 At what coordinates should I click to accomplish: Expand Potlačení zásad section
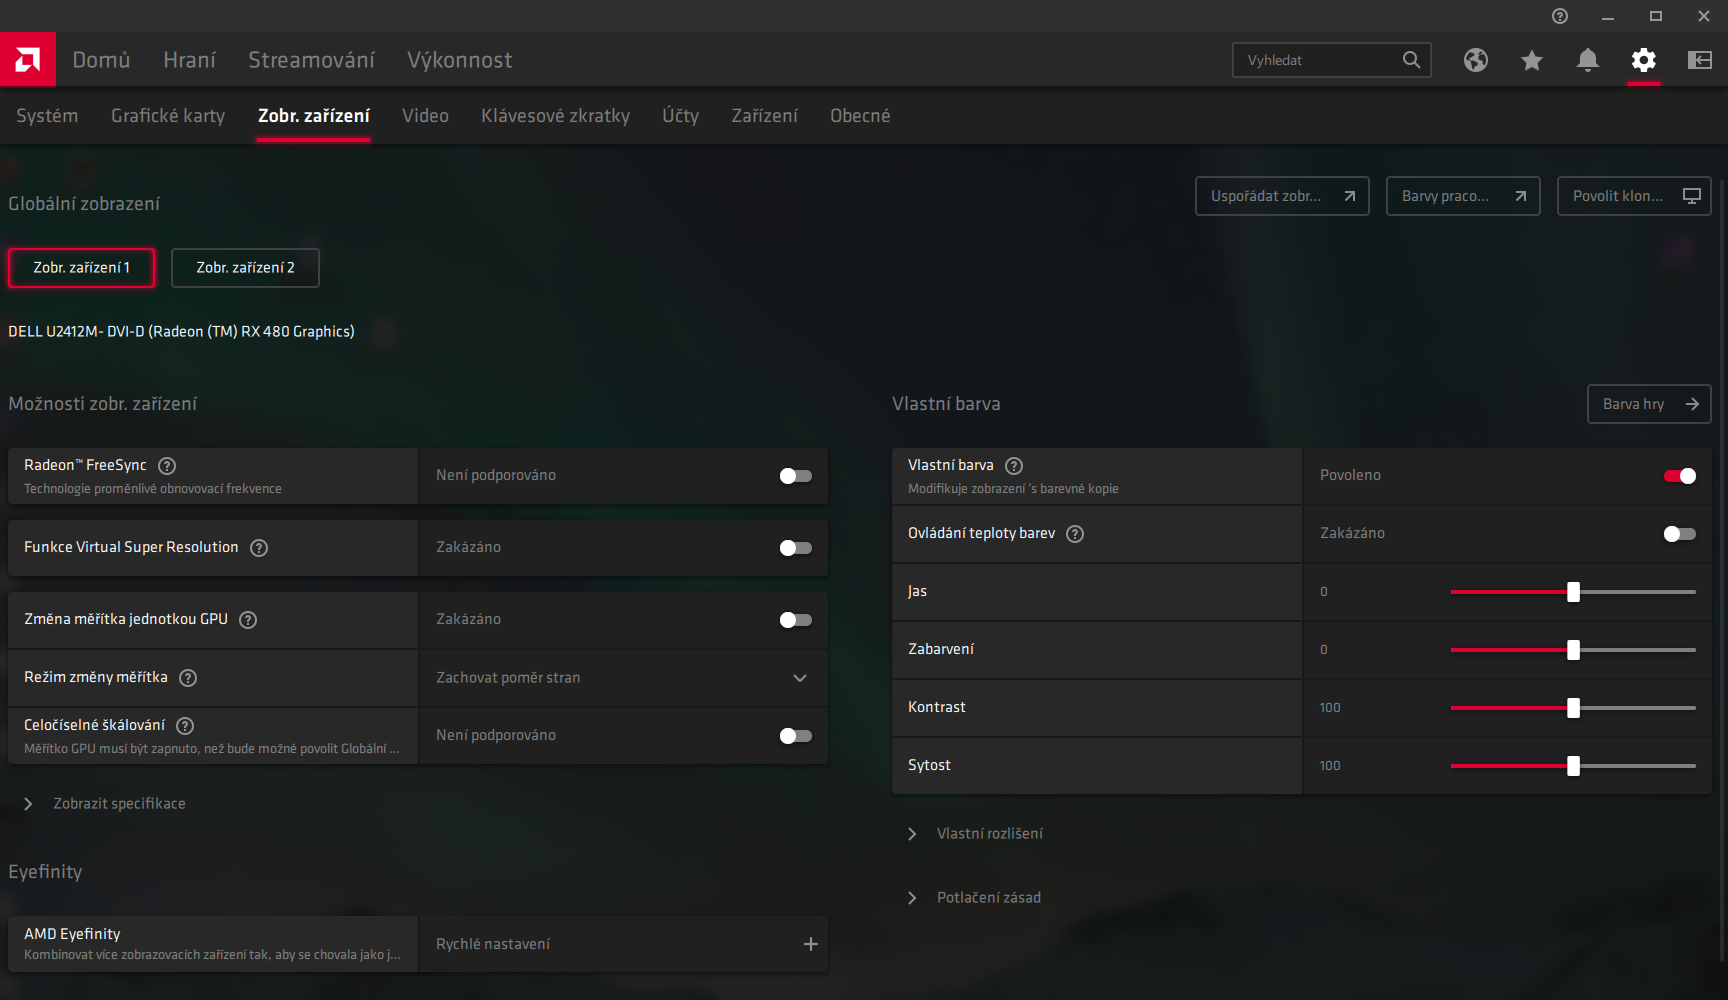(974, 898)
